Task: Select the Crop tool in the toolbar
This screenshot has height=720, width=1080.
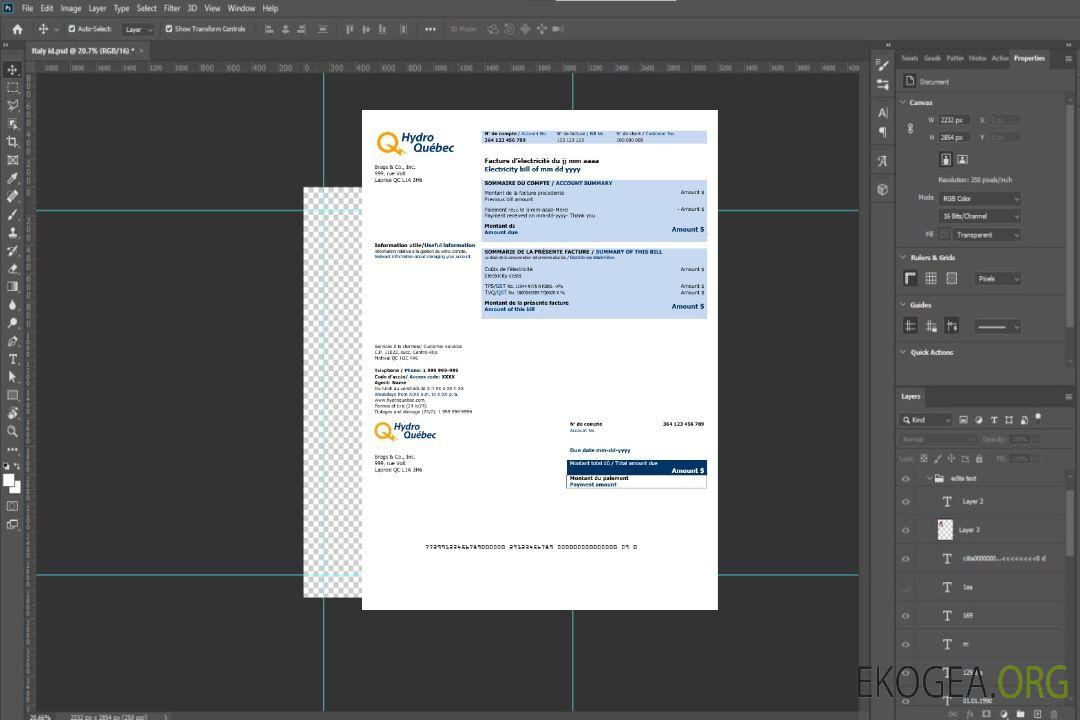Action: [12, 142]
